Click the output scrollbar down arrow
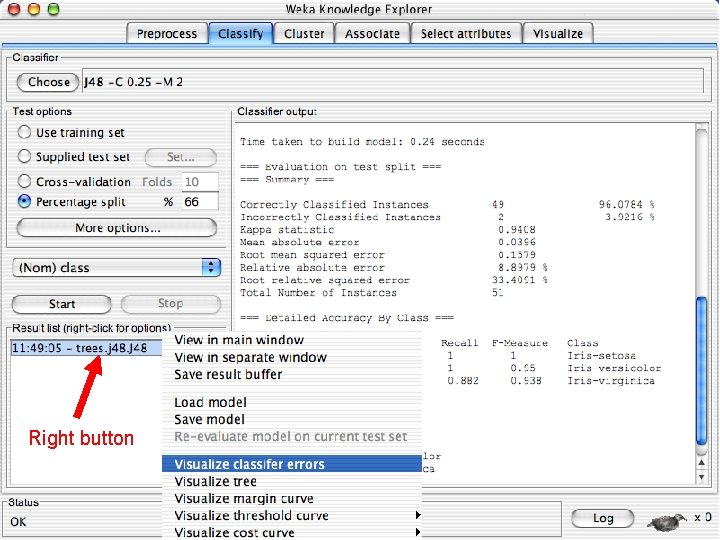Image resolution: width=720 pixels, height=540 pixels. [701, 477]
